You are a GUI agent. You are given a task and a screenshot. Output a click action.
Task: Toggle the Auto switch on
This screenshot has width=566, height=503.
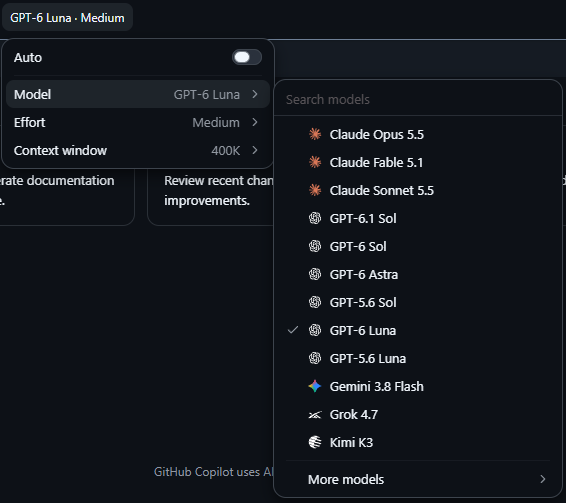pyautogui.click(x=247, y=57)
